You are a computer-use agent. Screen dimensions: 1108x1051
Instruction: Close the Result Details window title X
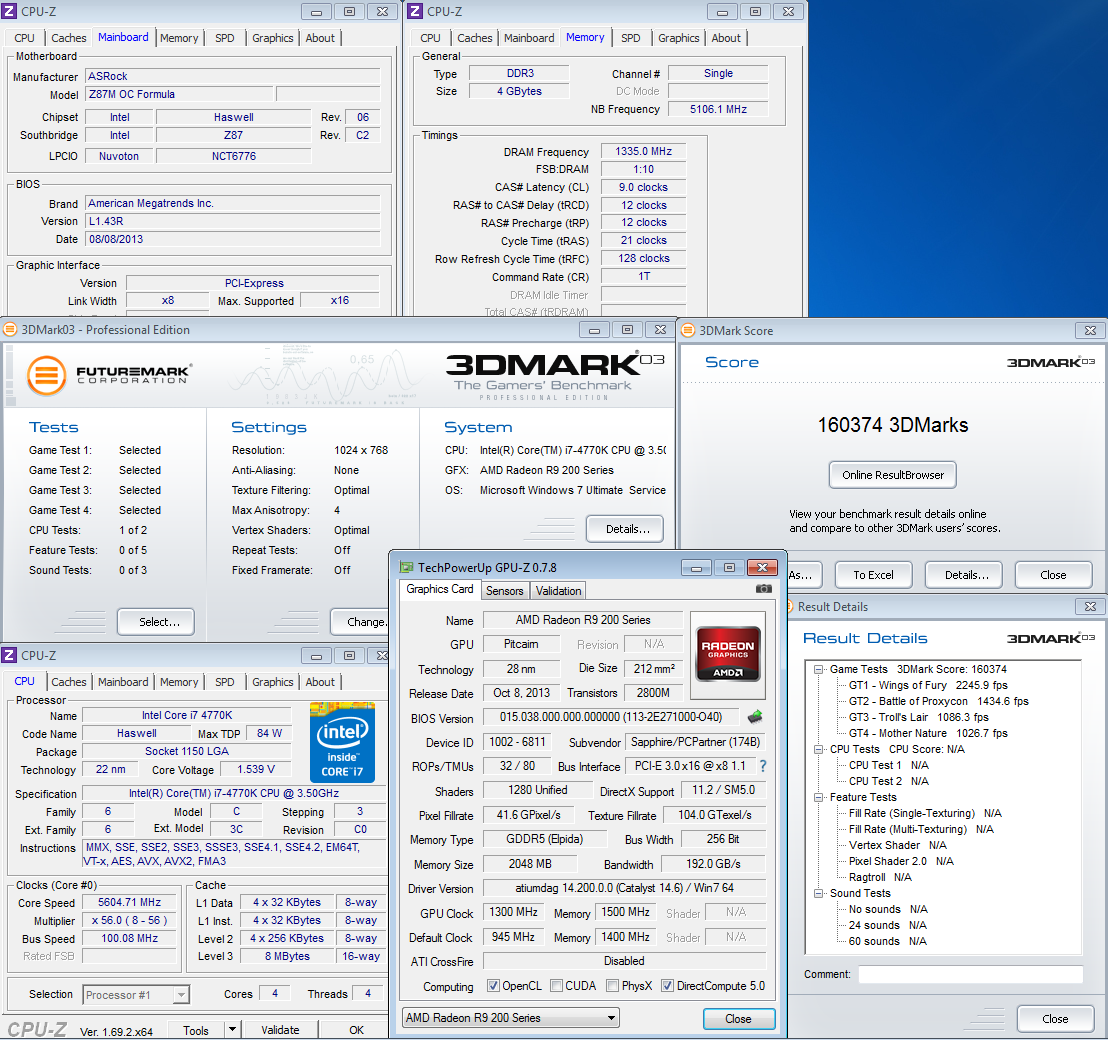pyautogui.click(x=1090, y=606)
